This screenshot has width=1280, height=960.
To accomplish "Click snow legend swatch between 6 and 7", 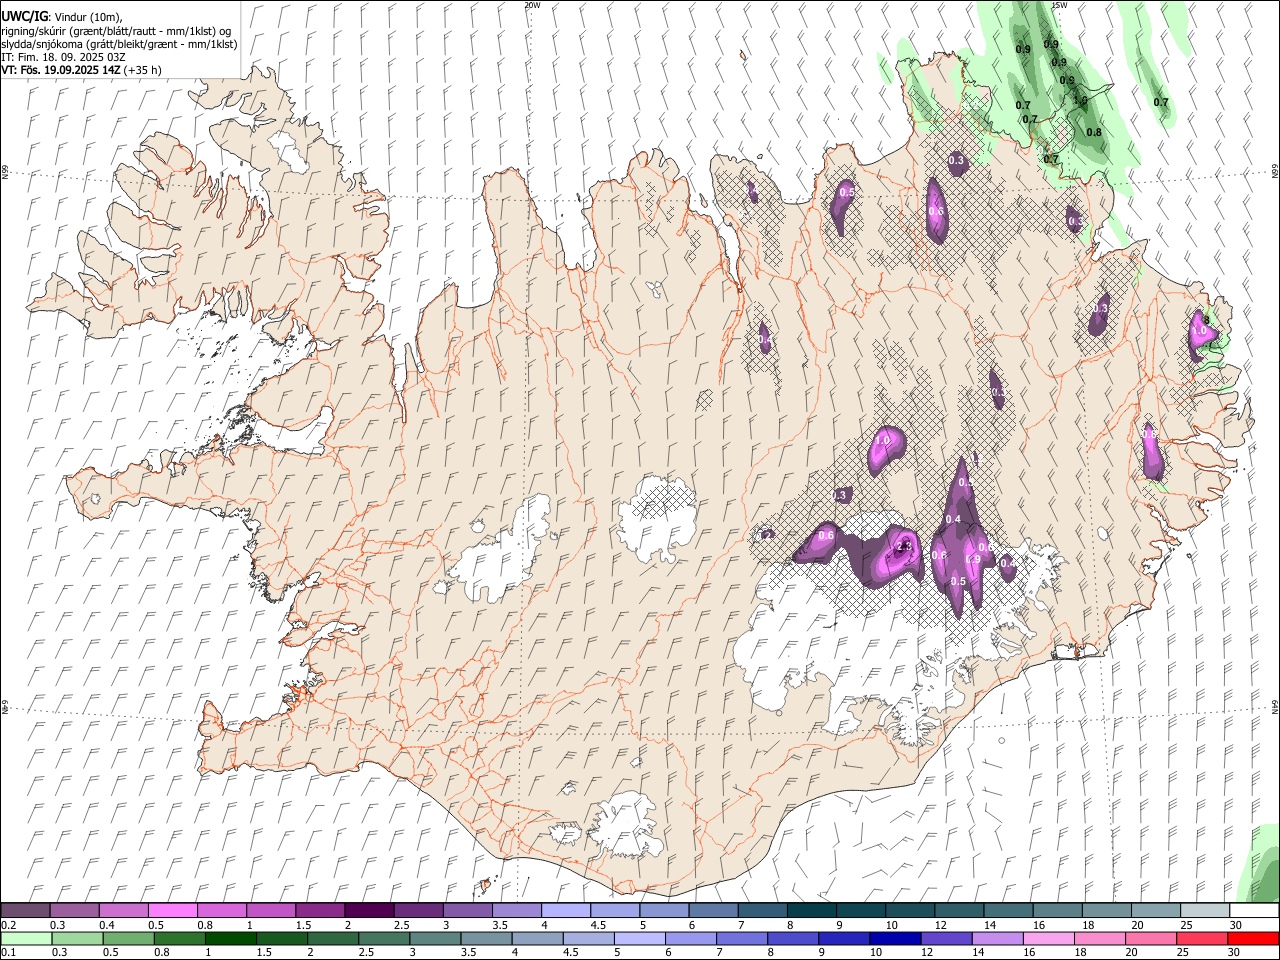I will pos(713,910).
